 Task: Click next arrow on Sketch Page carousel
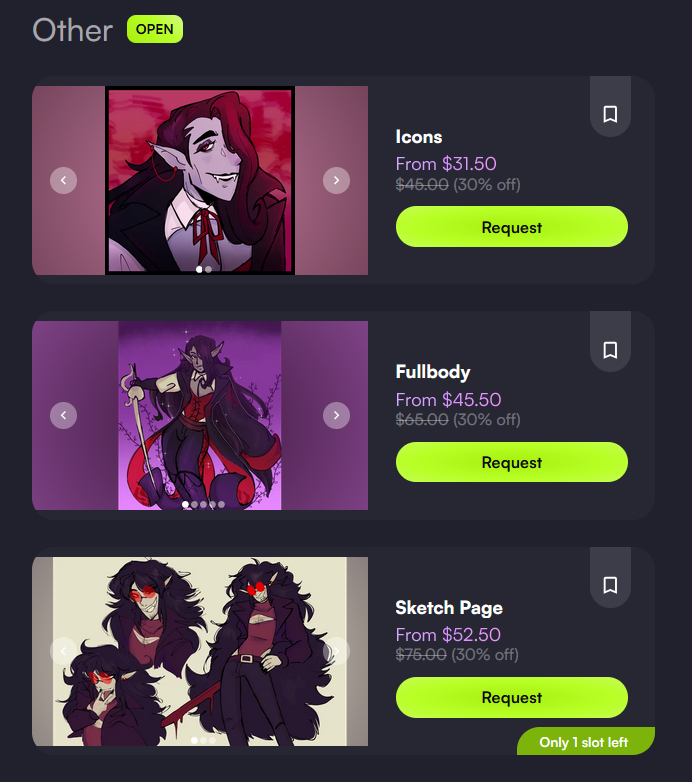(337, 651)
